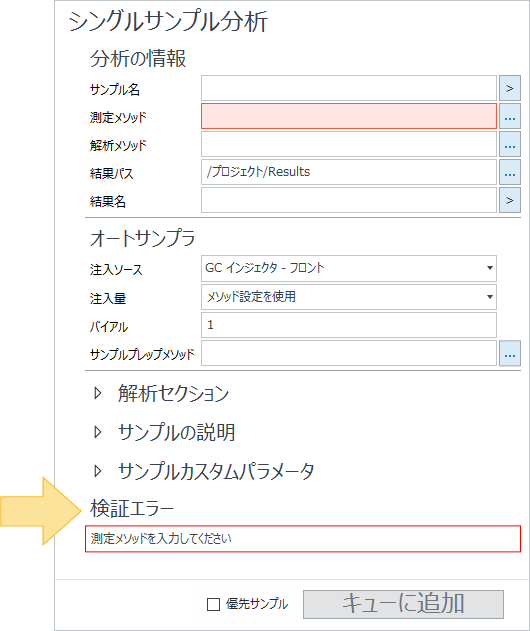Click the 解析メソッド input field
The image size is (530, 631).
[x=349, y=144]
